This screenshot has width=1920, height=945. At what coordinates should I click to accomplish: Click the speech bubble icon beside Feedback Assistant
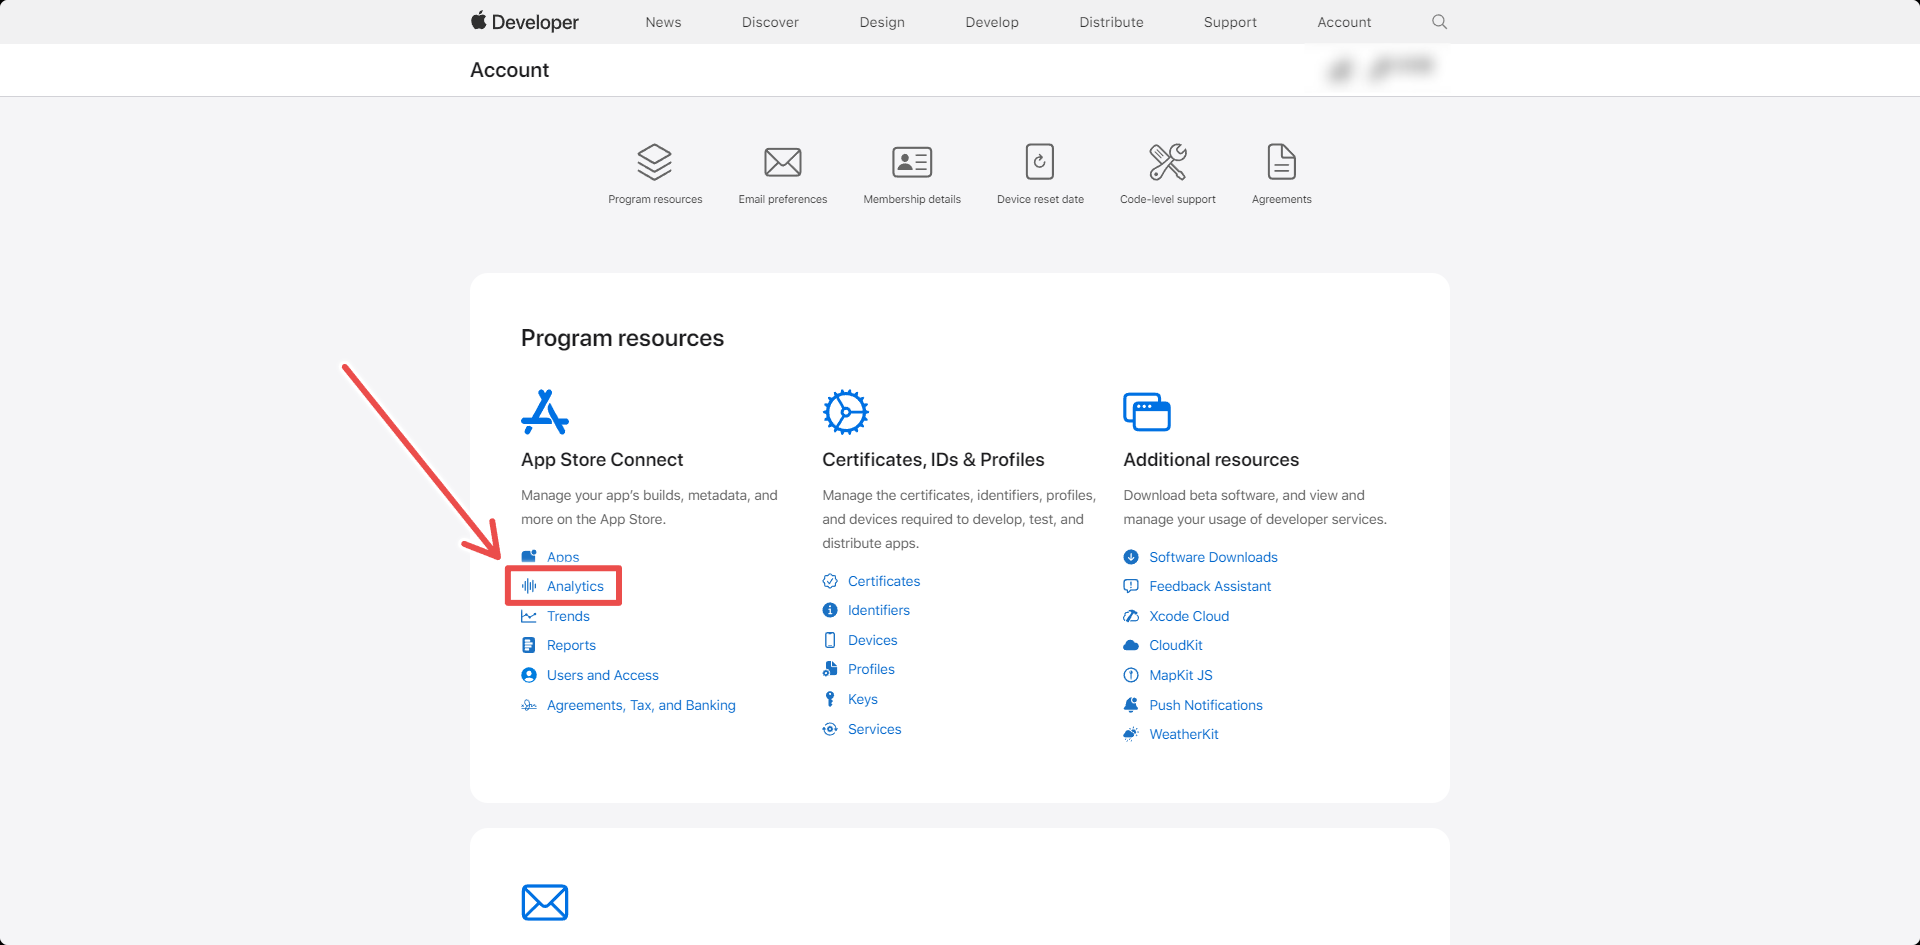coord(1131,586)
